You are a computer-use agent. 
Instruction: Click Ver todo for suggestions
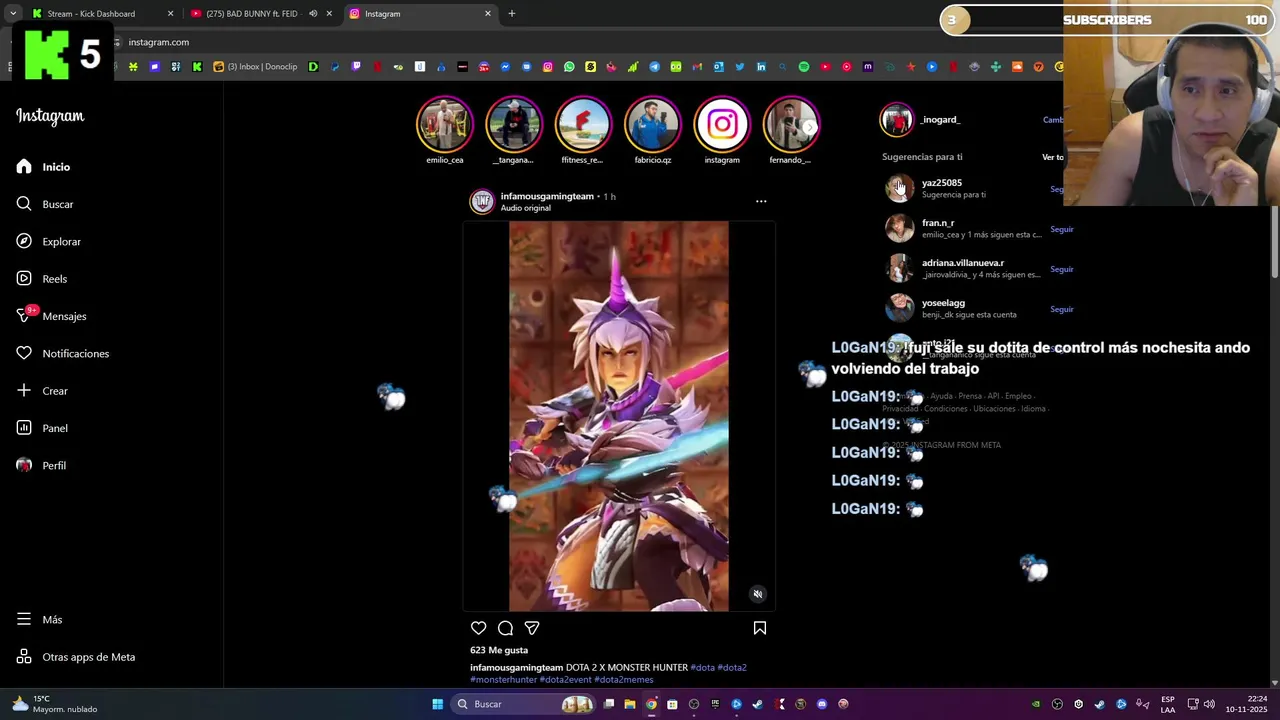click(1053, 157)
